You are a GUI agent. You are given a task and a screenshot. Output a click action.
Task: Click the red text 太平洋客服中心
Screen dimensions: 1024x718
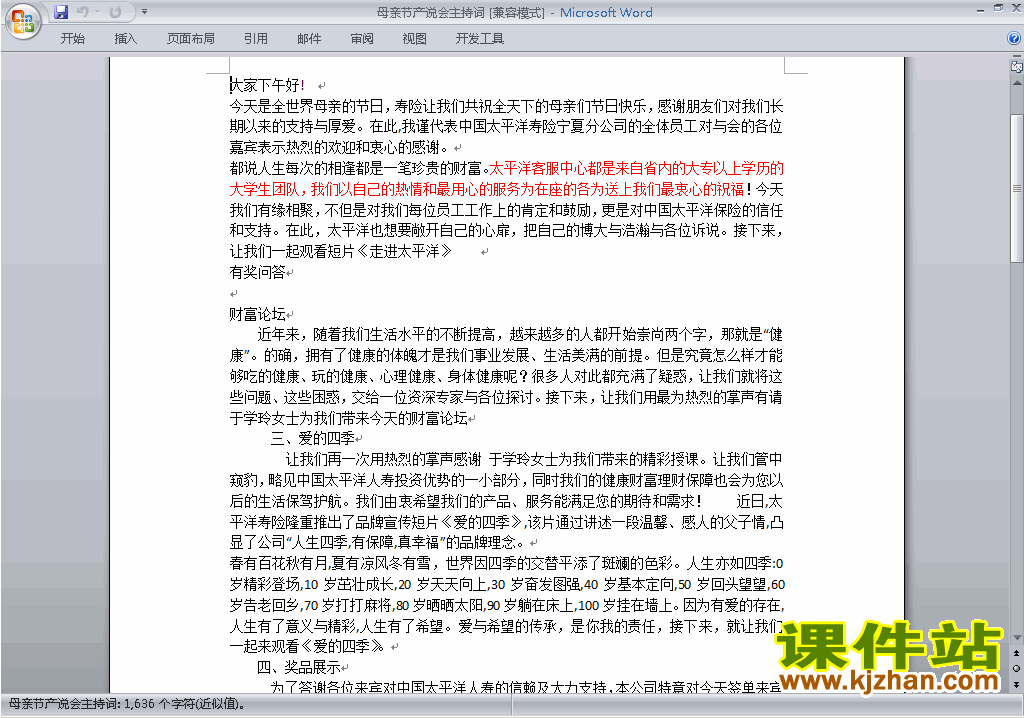[x=537, y=169]
